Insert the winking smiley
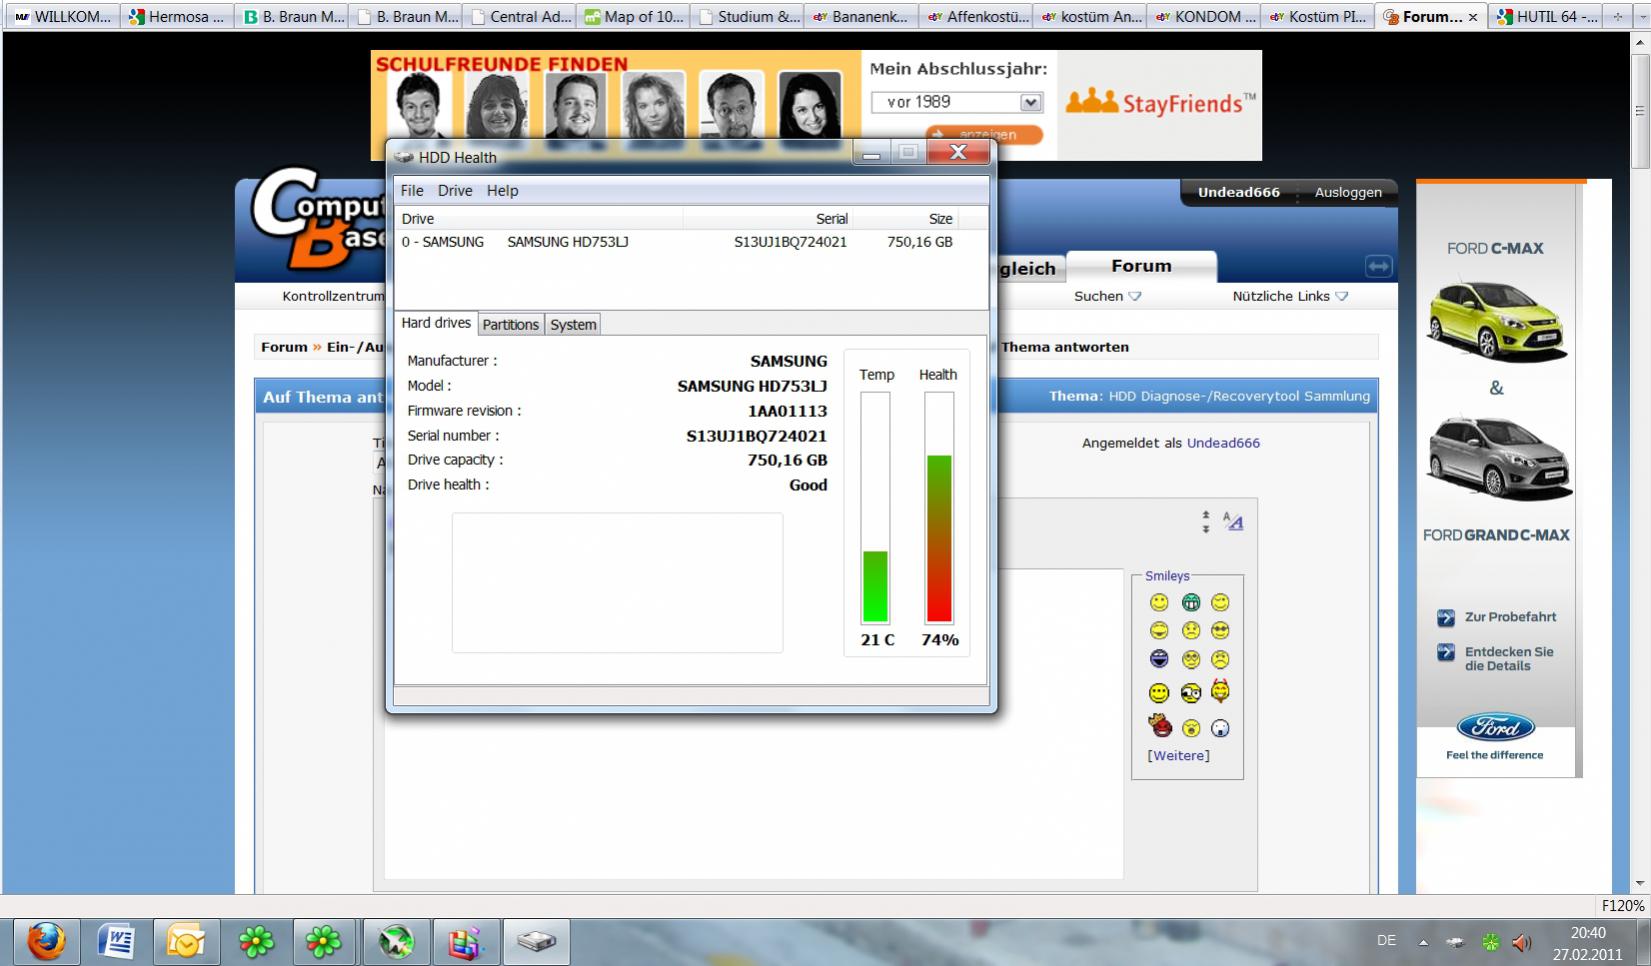Viewport: 1651px width, 966px height. tap(1220, 602)
